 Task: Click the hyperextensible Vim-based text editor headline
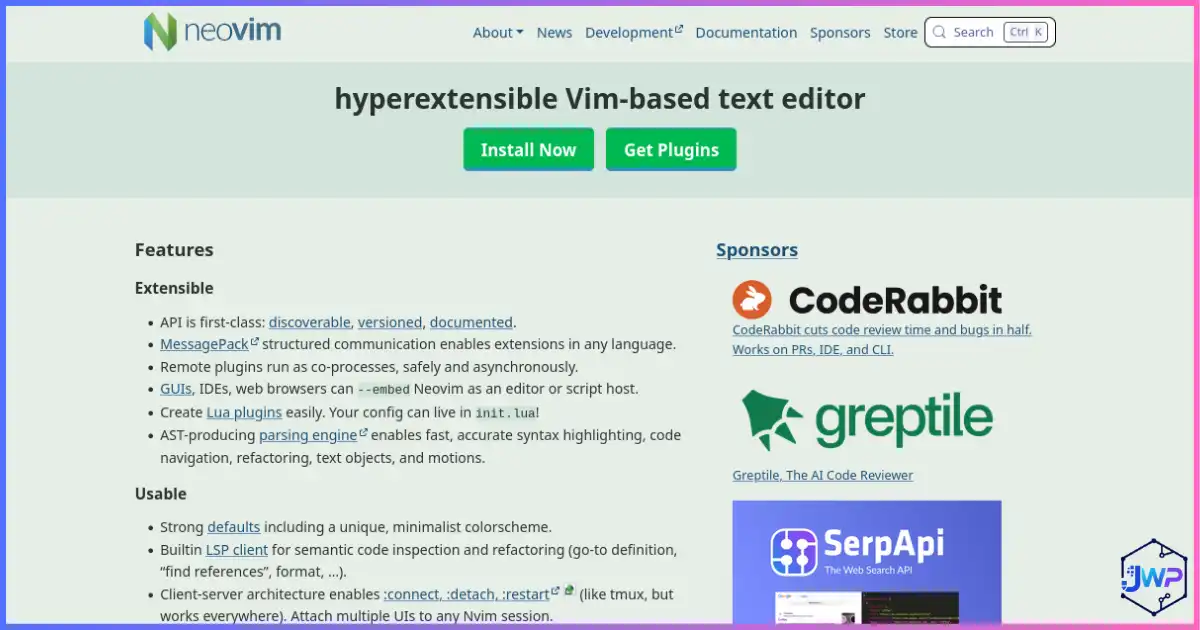click(x=600, y=99)
